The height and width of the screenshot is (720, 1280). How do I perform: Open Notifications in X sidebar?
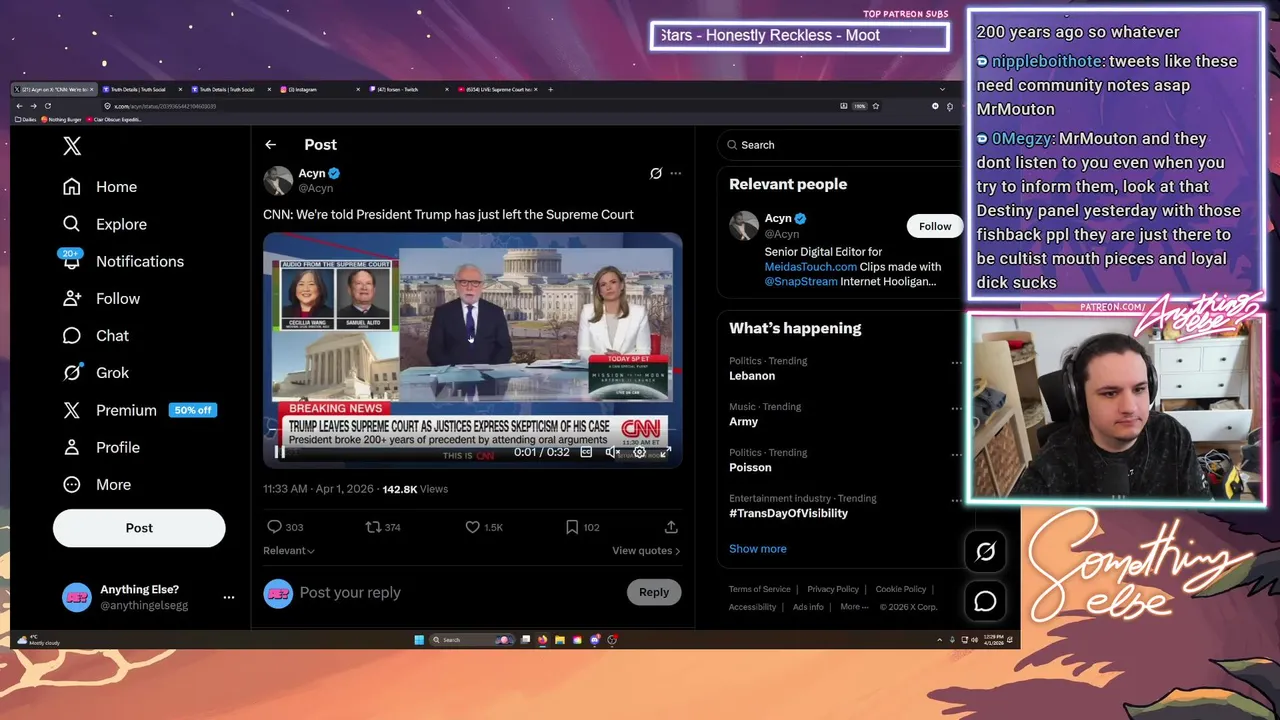point(123,261)
